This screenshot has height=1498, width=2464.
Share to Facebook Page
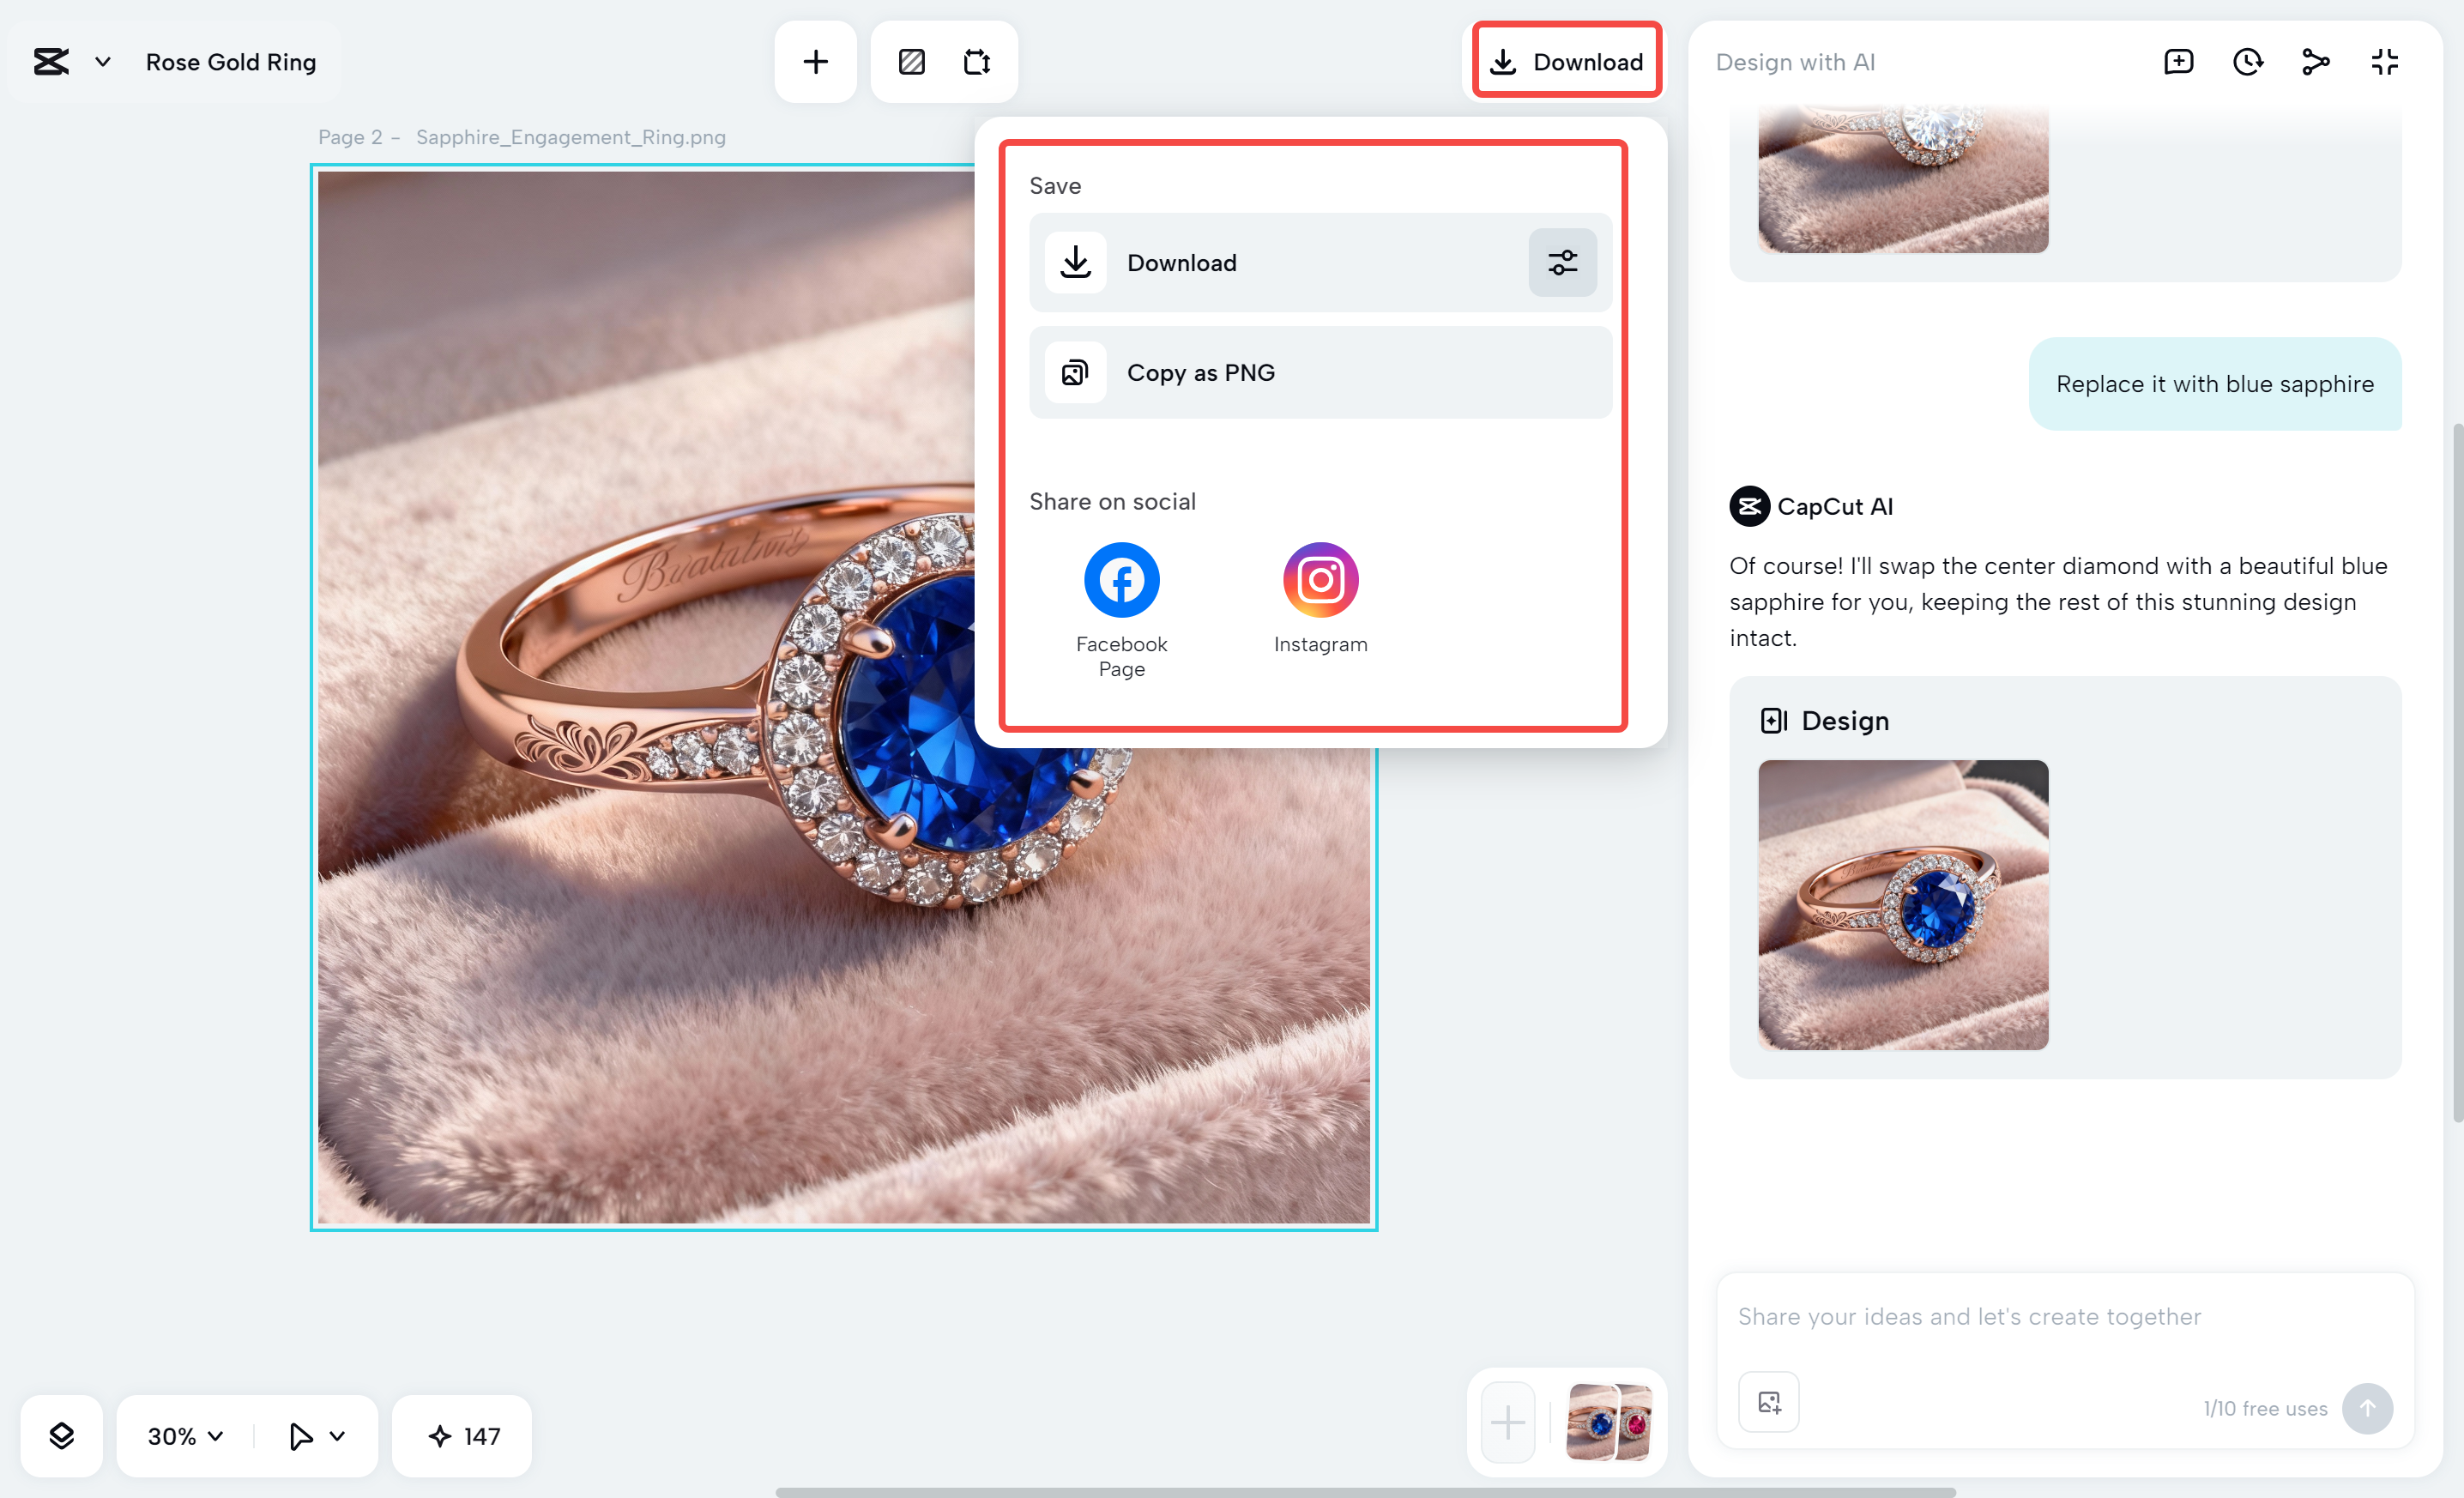pos(1121,580)
